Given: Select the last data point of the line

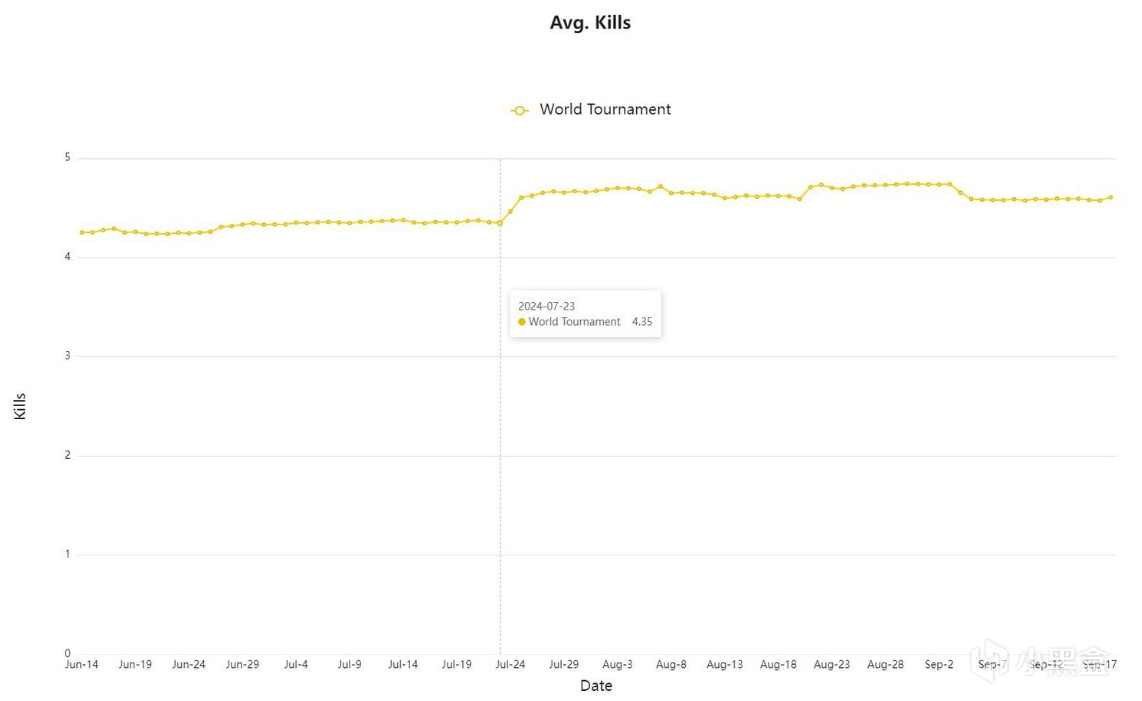Looking at the screenshot, I should coord(1110,197).
